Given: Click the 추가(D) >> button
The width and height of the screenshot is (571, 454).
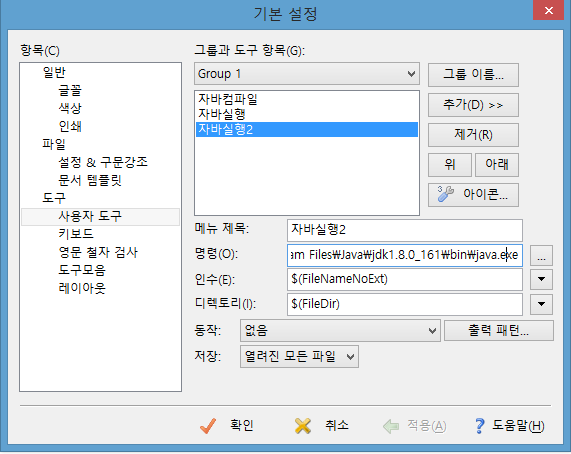Looking at the screenshot, I should (x=473, y=105).
